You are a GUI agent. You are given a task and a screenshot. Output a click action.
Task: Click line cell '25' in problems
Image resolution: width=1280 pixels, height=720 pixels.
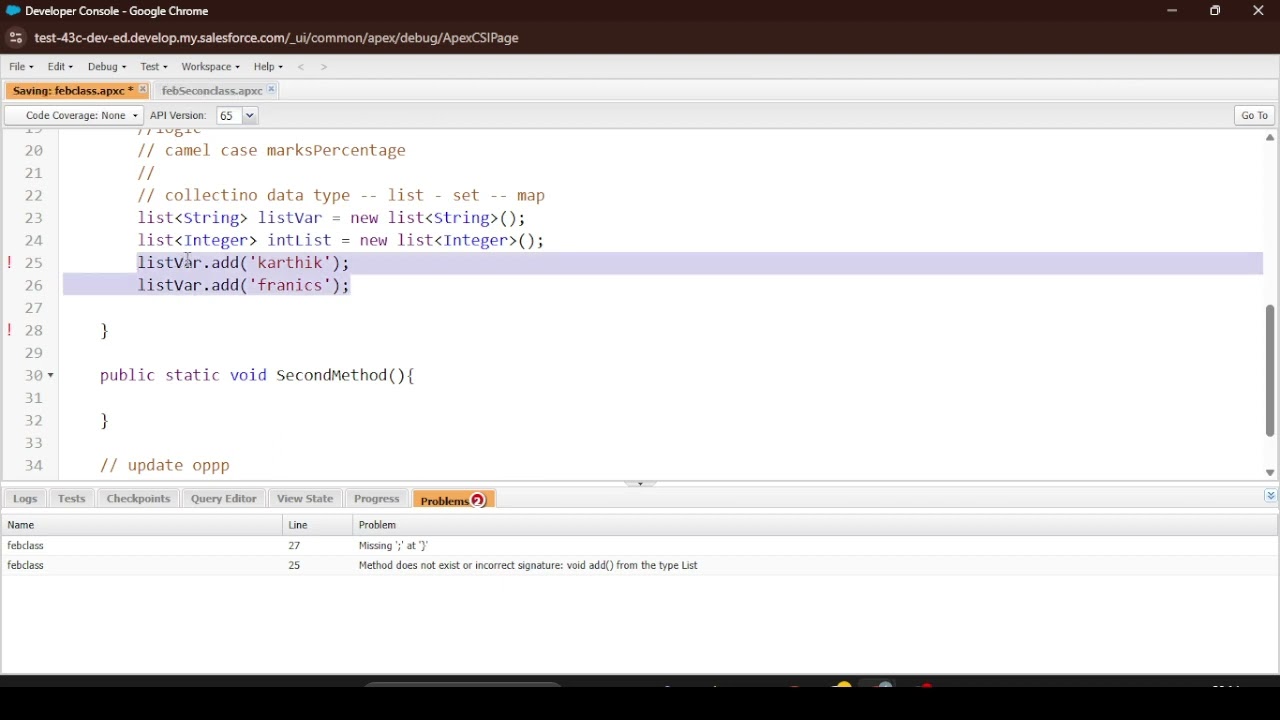[x=294, y=566]
